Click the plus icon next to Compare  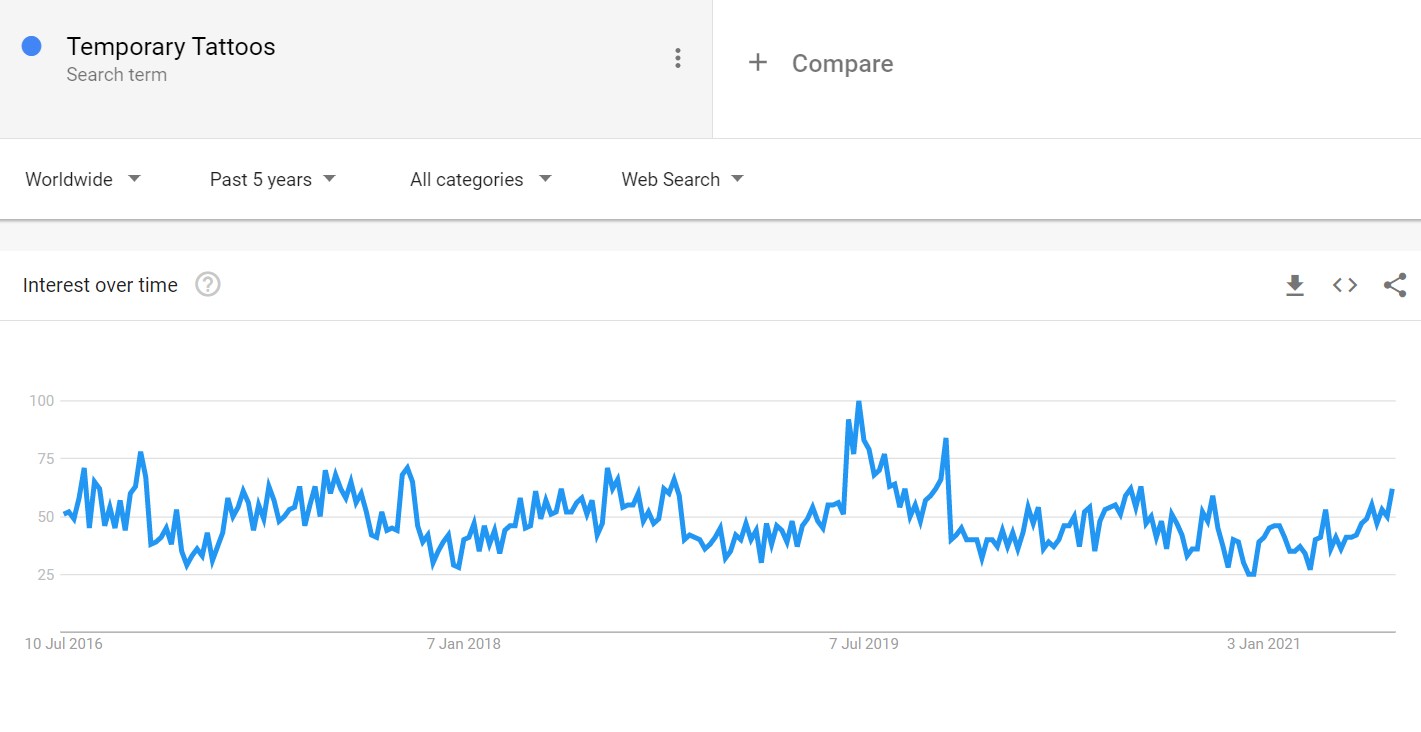click(758, 63)
